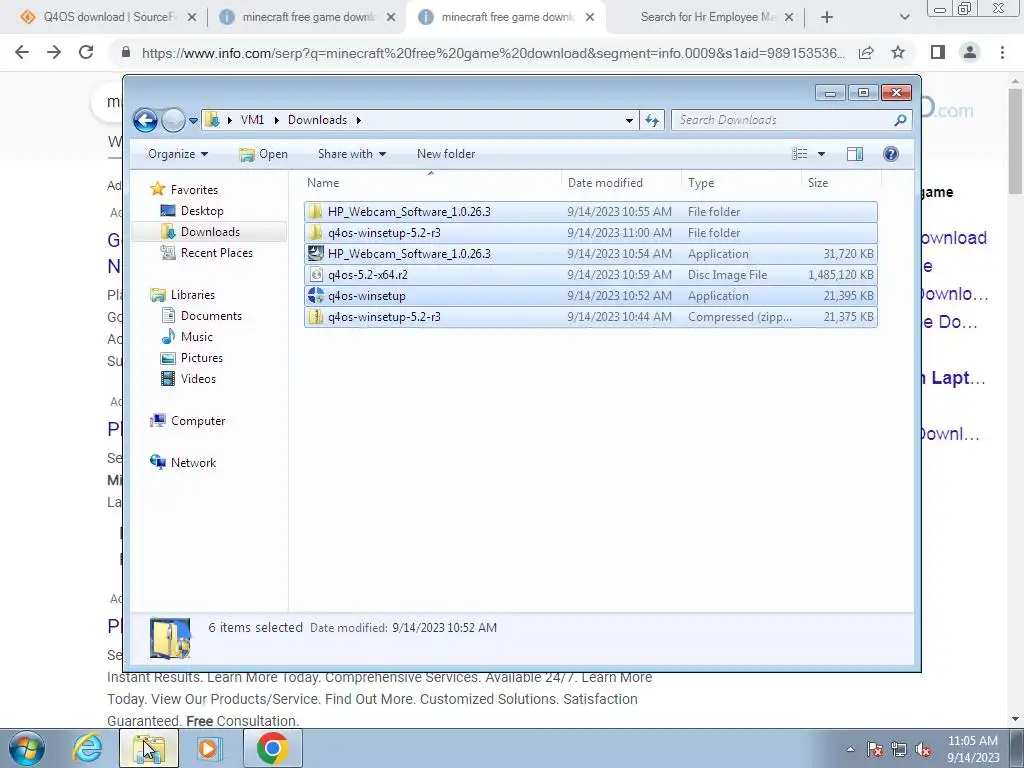Image resolution: width=1024 pixels, height=768 pixels.
Task: Expand the arrow after VM1 in breadcrumb
Action: [276, 120]
